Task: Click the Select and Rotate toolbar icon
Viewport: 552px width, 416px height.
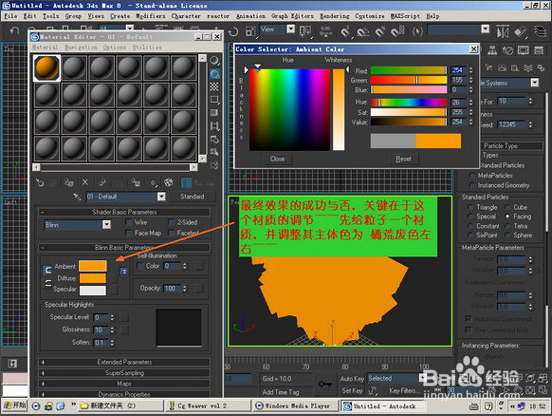Action: pos(233,32)
